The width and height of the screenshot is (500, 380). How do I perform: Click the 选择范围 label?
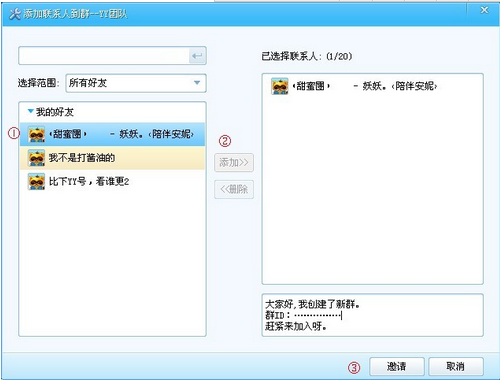coord(38,83)
